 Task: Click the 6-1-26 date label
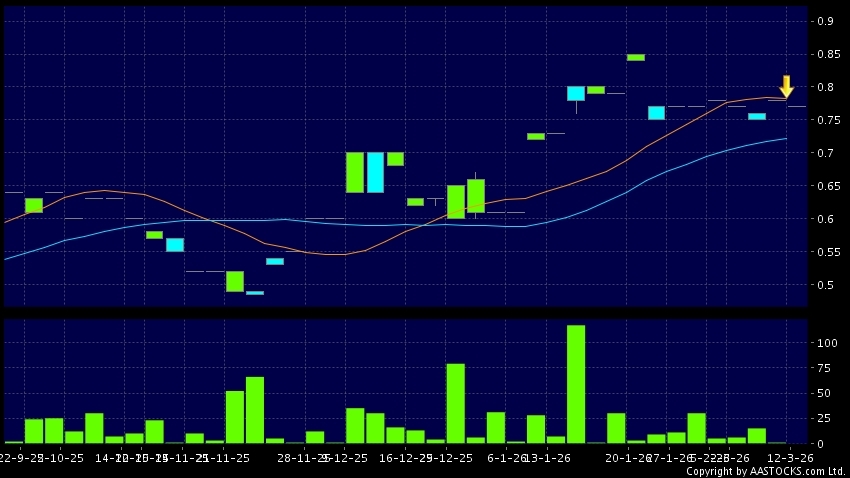pyautogui.click(x=506, y=457)
